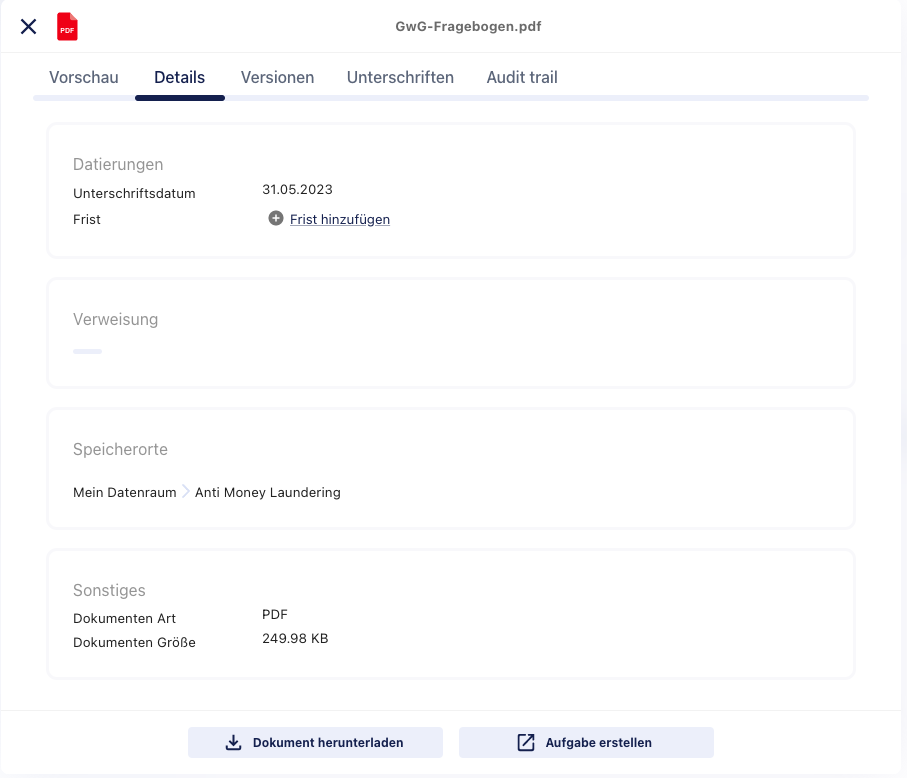
Task: Go to the Unterschriften tab
Action: click(400, 78)
